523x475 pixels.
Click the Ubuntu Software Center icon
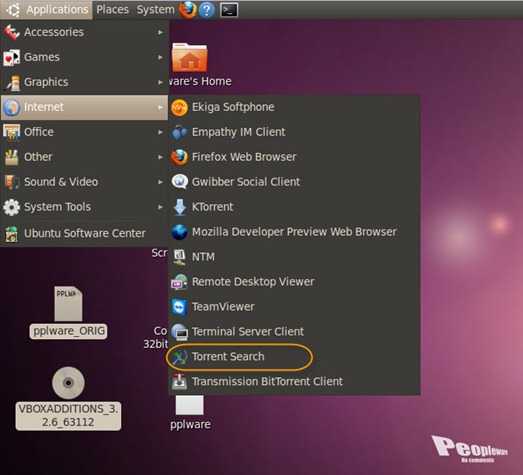pyautogui.click(x=12, y=233)
